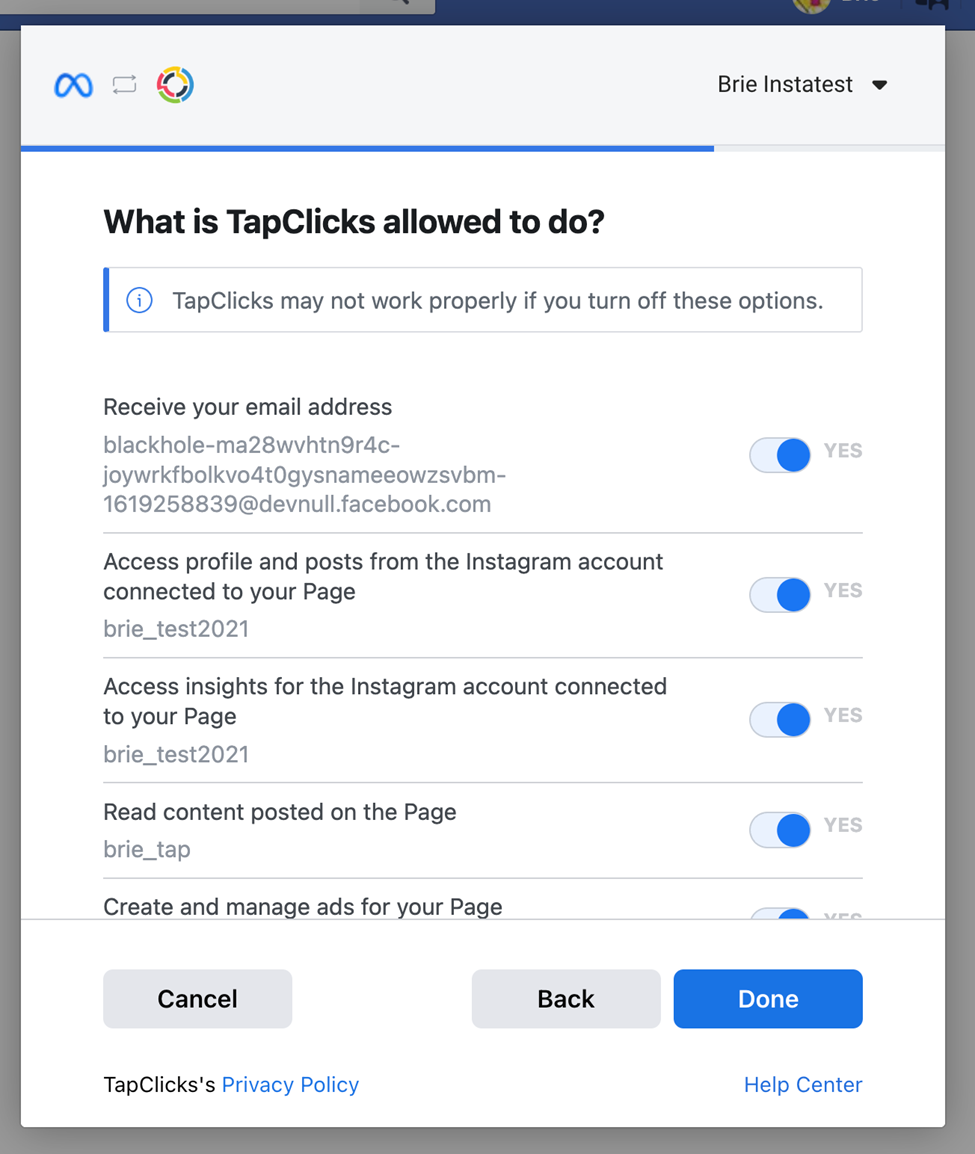
Task: Disable Access profile and posts Instagram permission
Action: pos(780,595)
